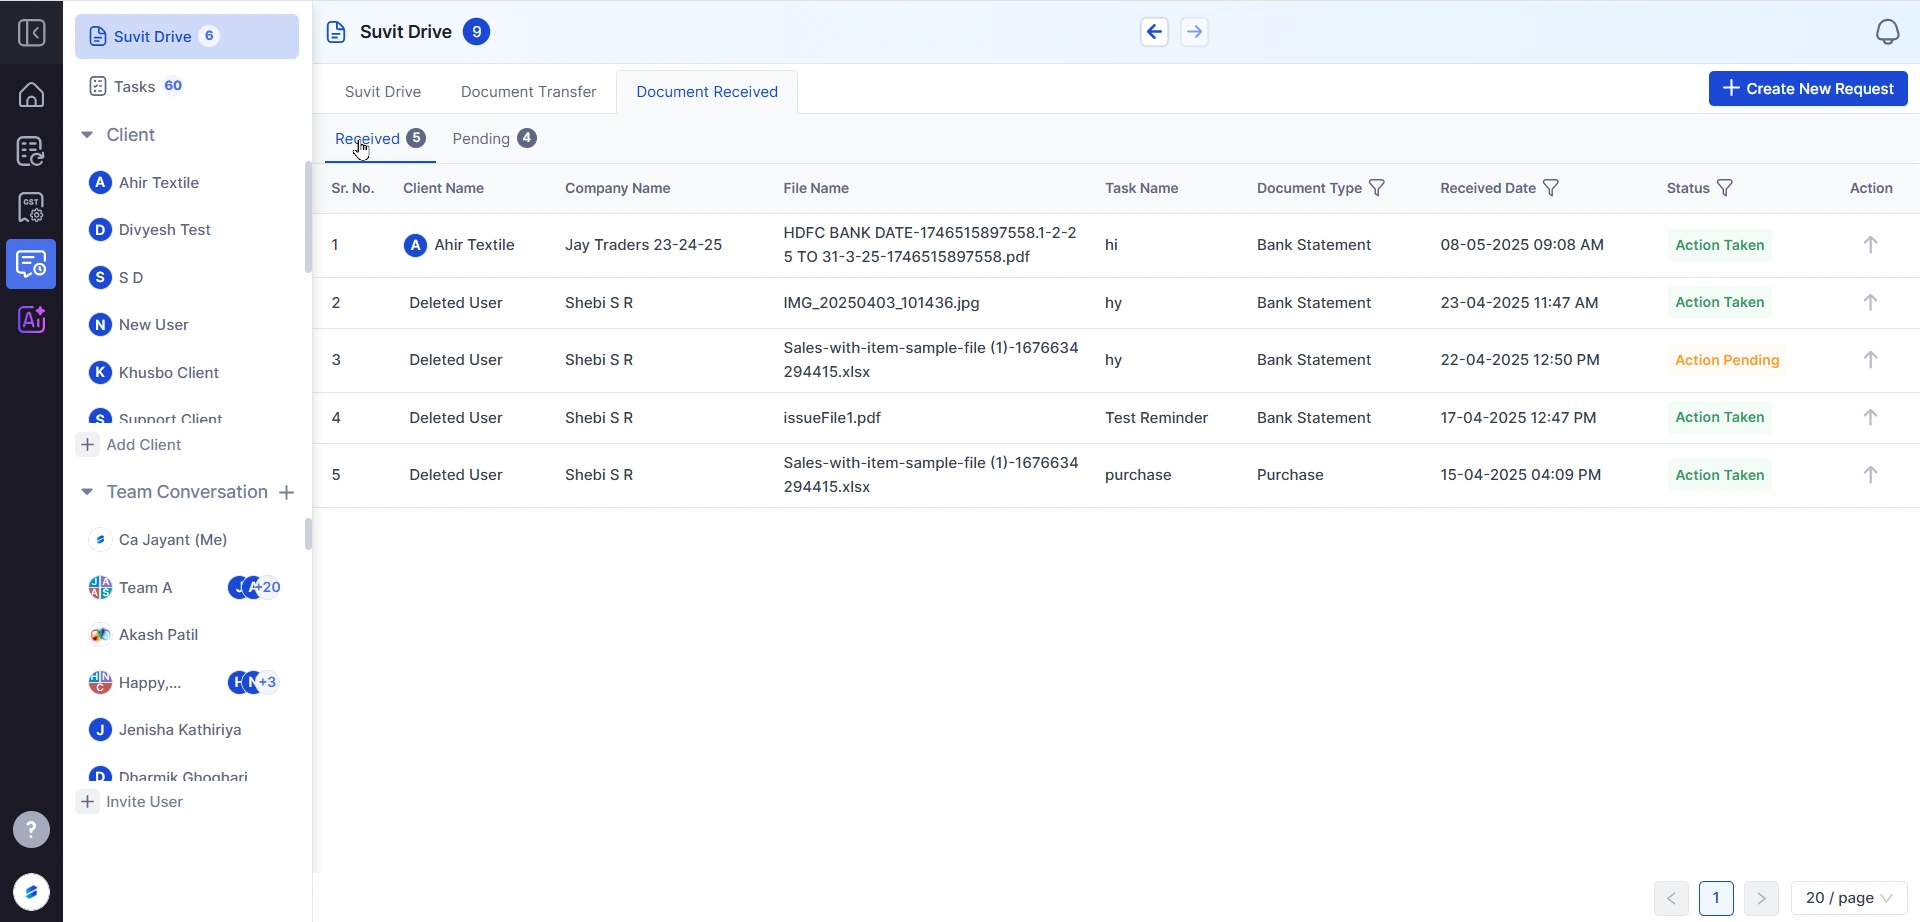Collapse the sidebar panel toggle icon
Screen dimensions: 1920x922
(31, 33)
